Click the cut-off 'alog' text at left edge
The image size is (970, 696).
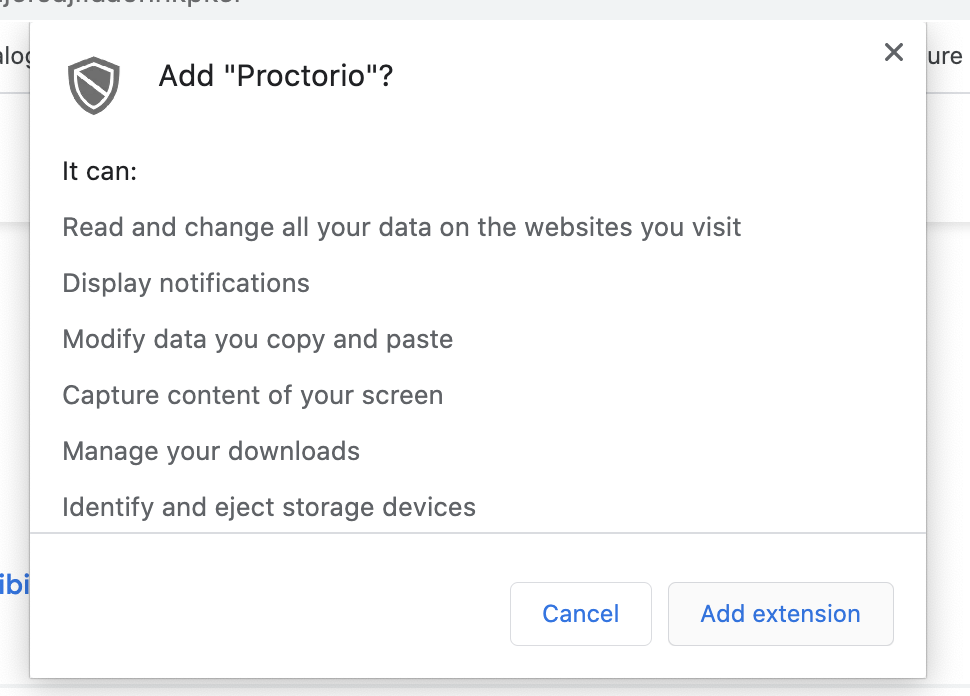pos(14,57)
